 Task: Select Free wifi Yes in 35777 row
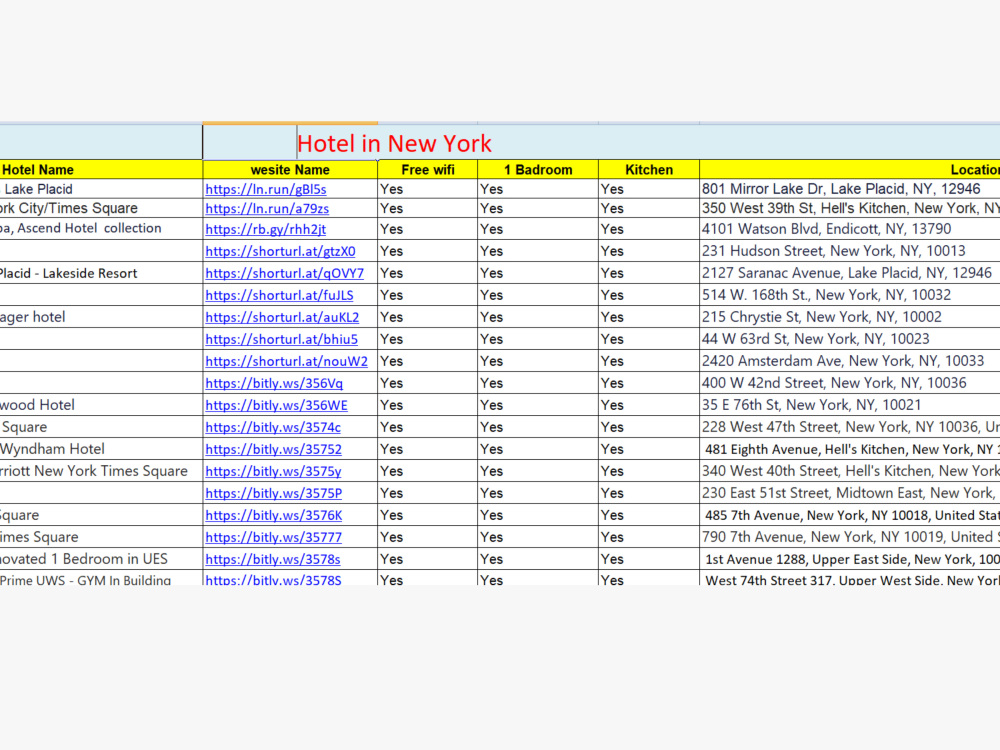coord(428,537)
